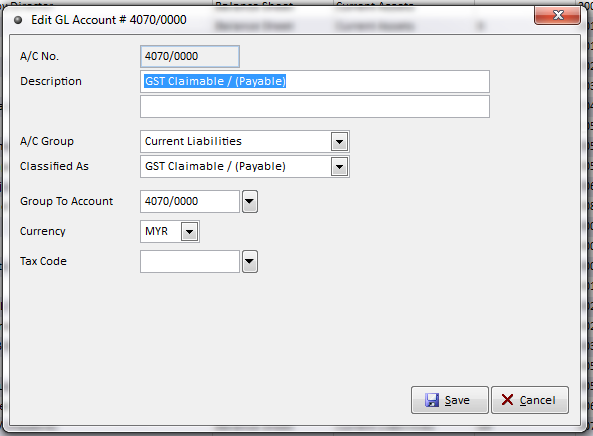Click the A/C No. field showing 4070/0000
593x436 pixels.
pos(189,56)
